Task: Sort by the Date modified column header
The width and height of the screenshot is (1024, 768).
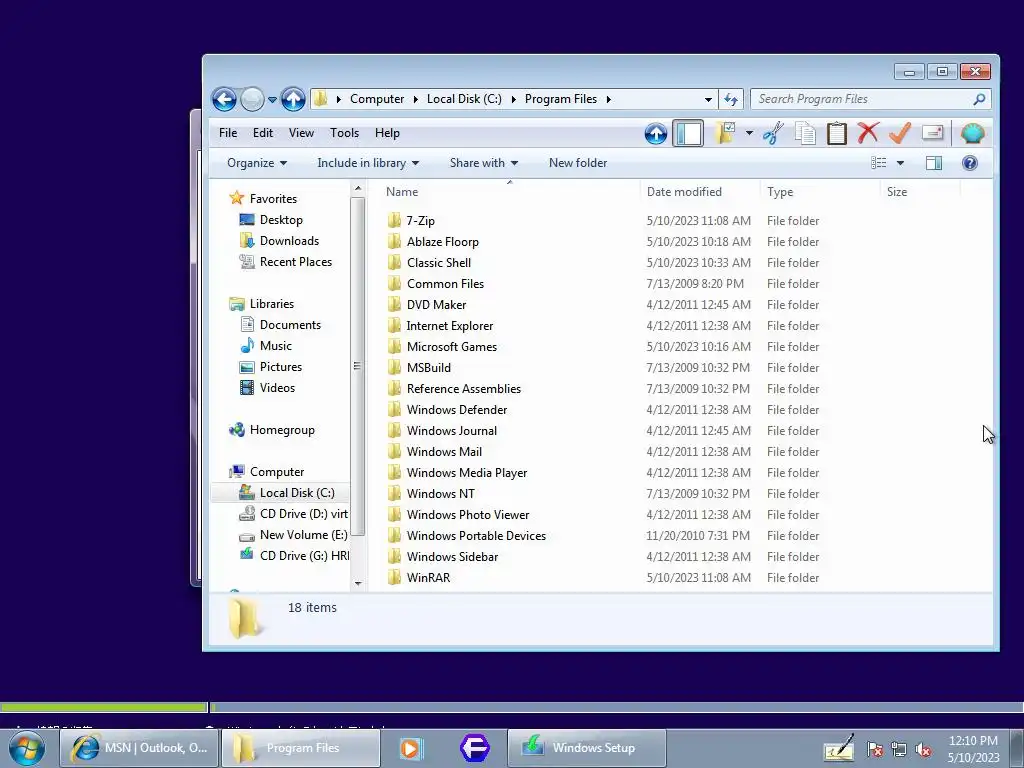Action: [700, 191]
